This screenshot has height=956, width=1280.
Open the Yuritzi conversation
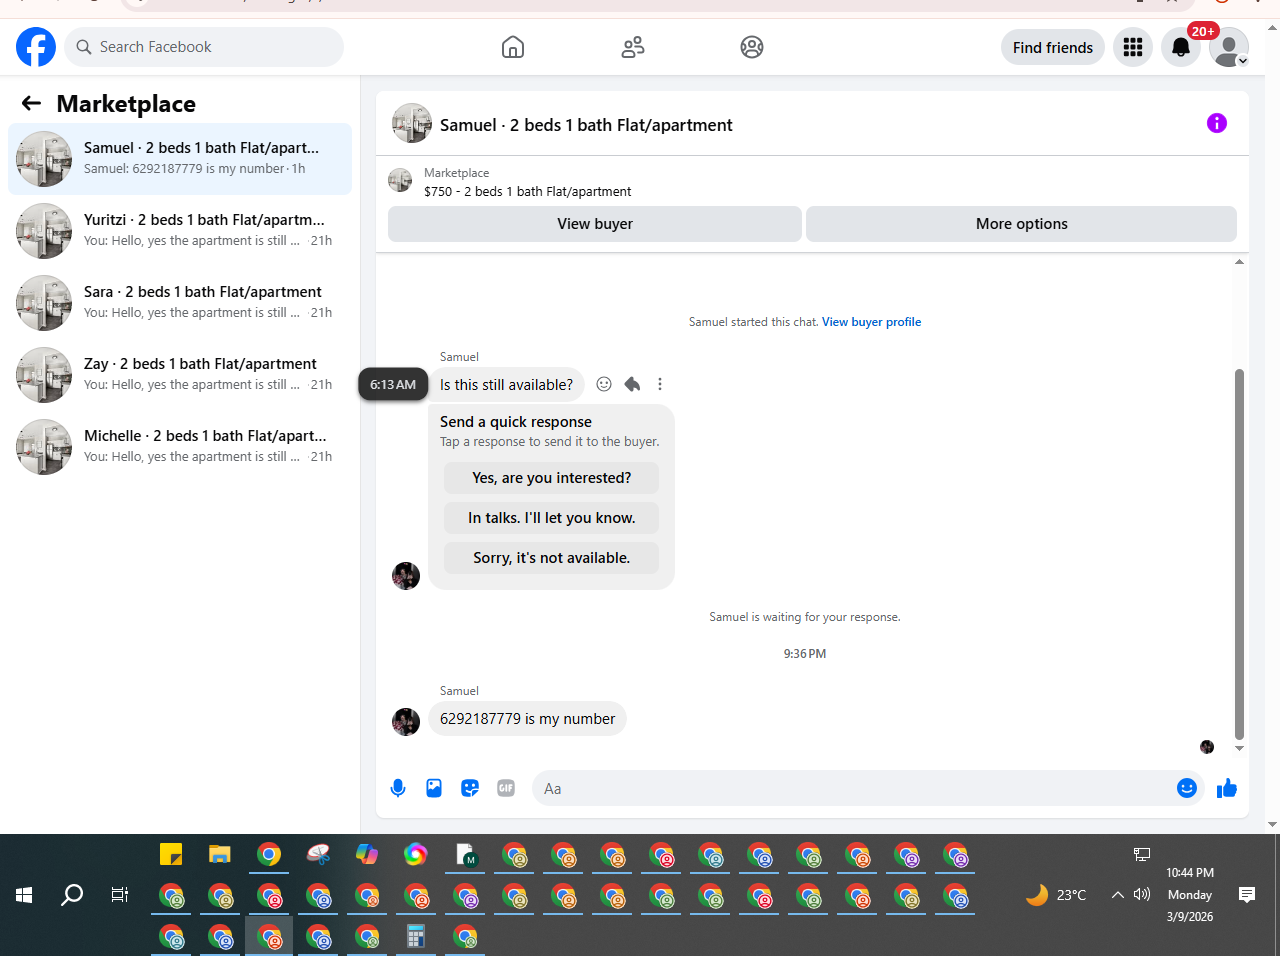pyautogui.click(x=180, y=231)
